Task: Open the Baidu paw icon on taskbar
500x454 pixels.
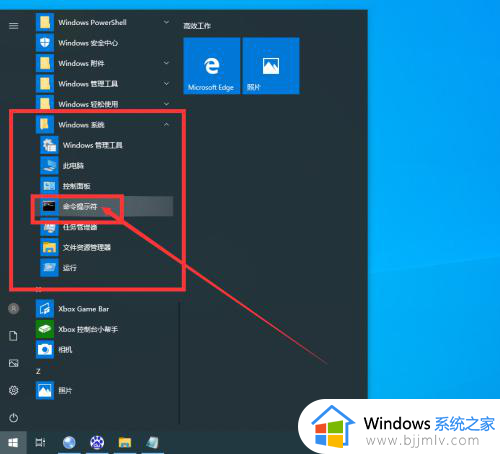Action: 97,443
